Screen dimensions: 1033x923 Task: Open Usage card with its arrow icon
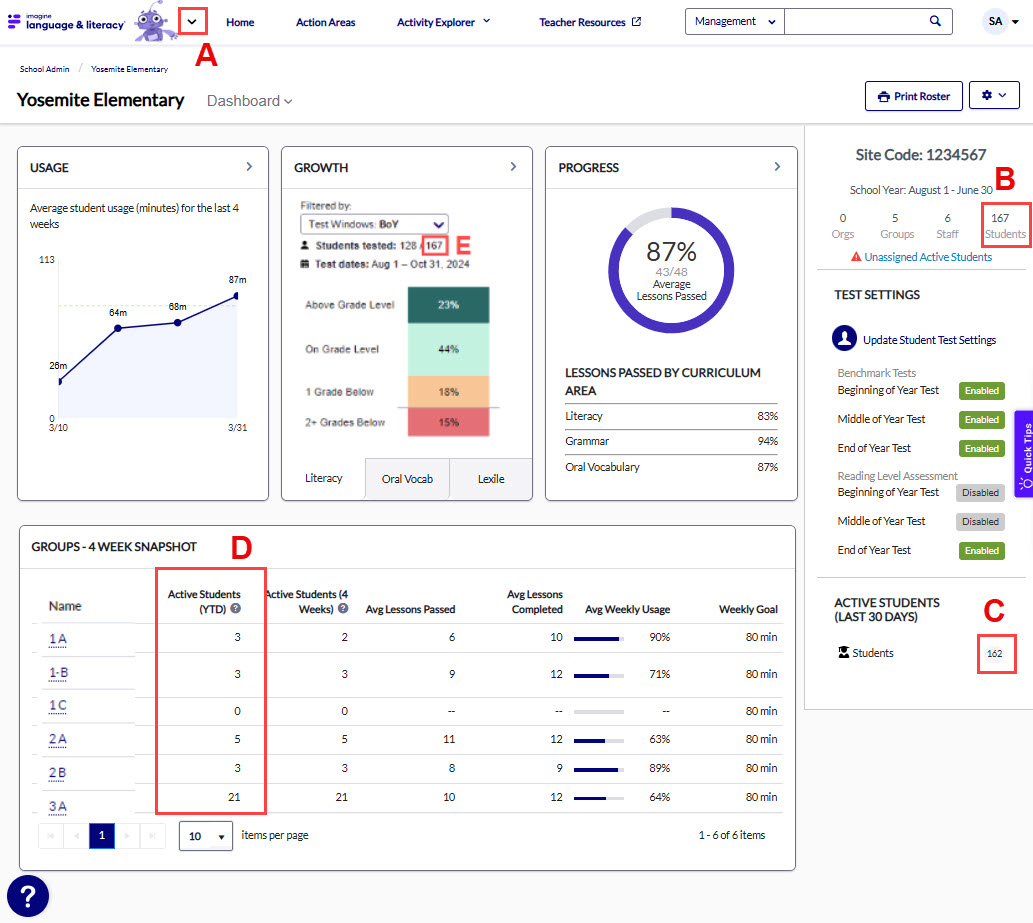[x=249, y=167]
